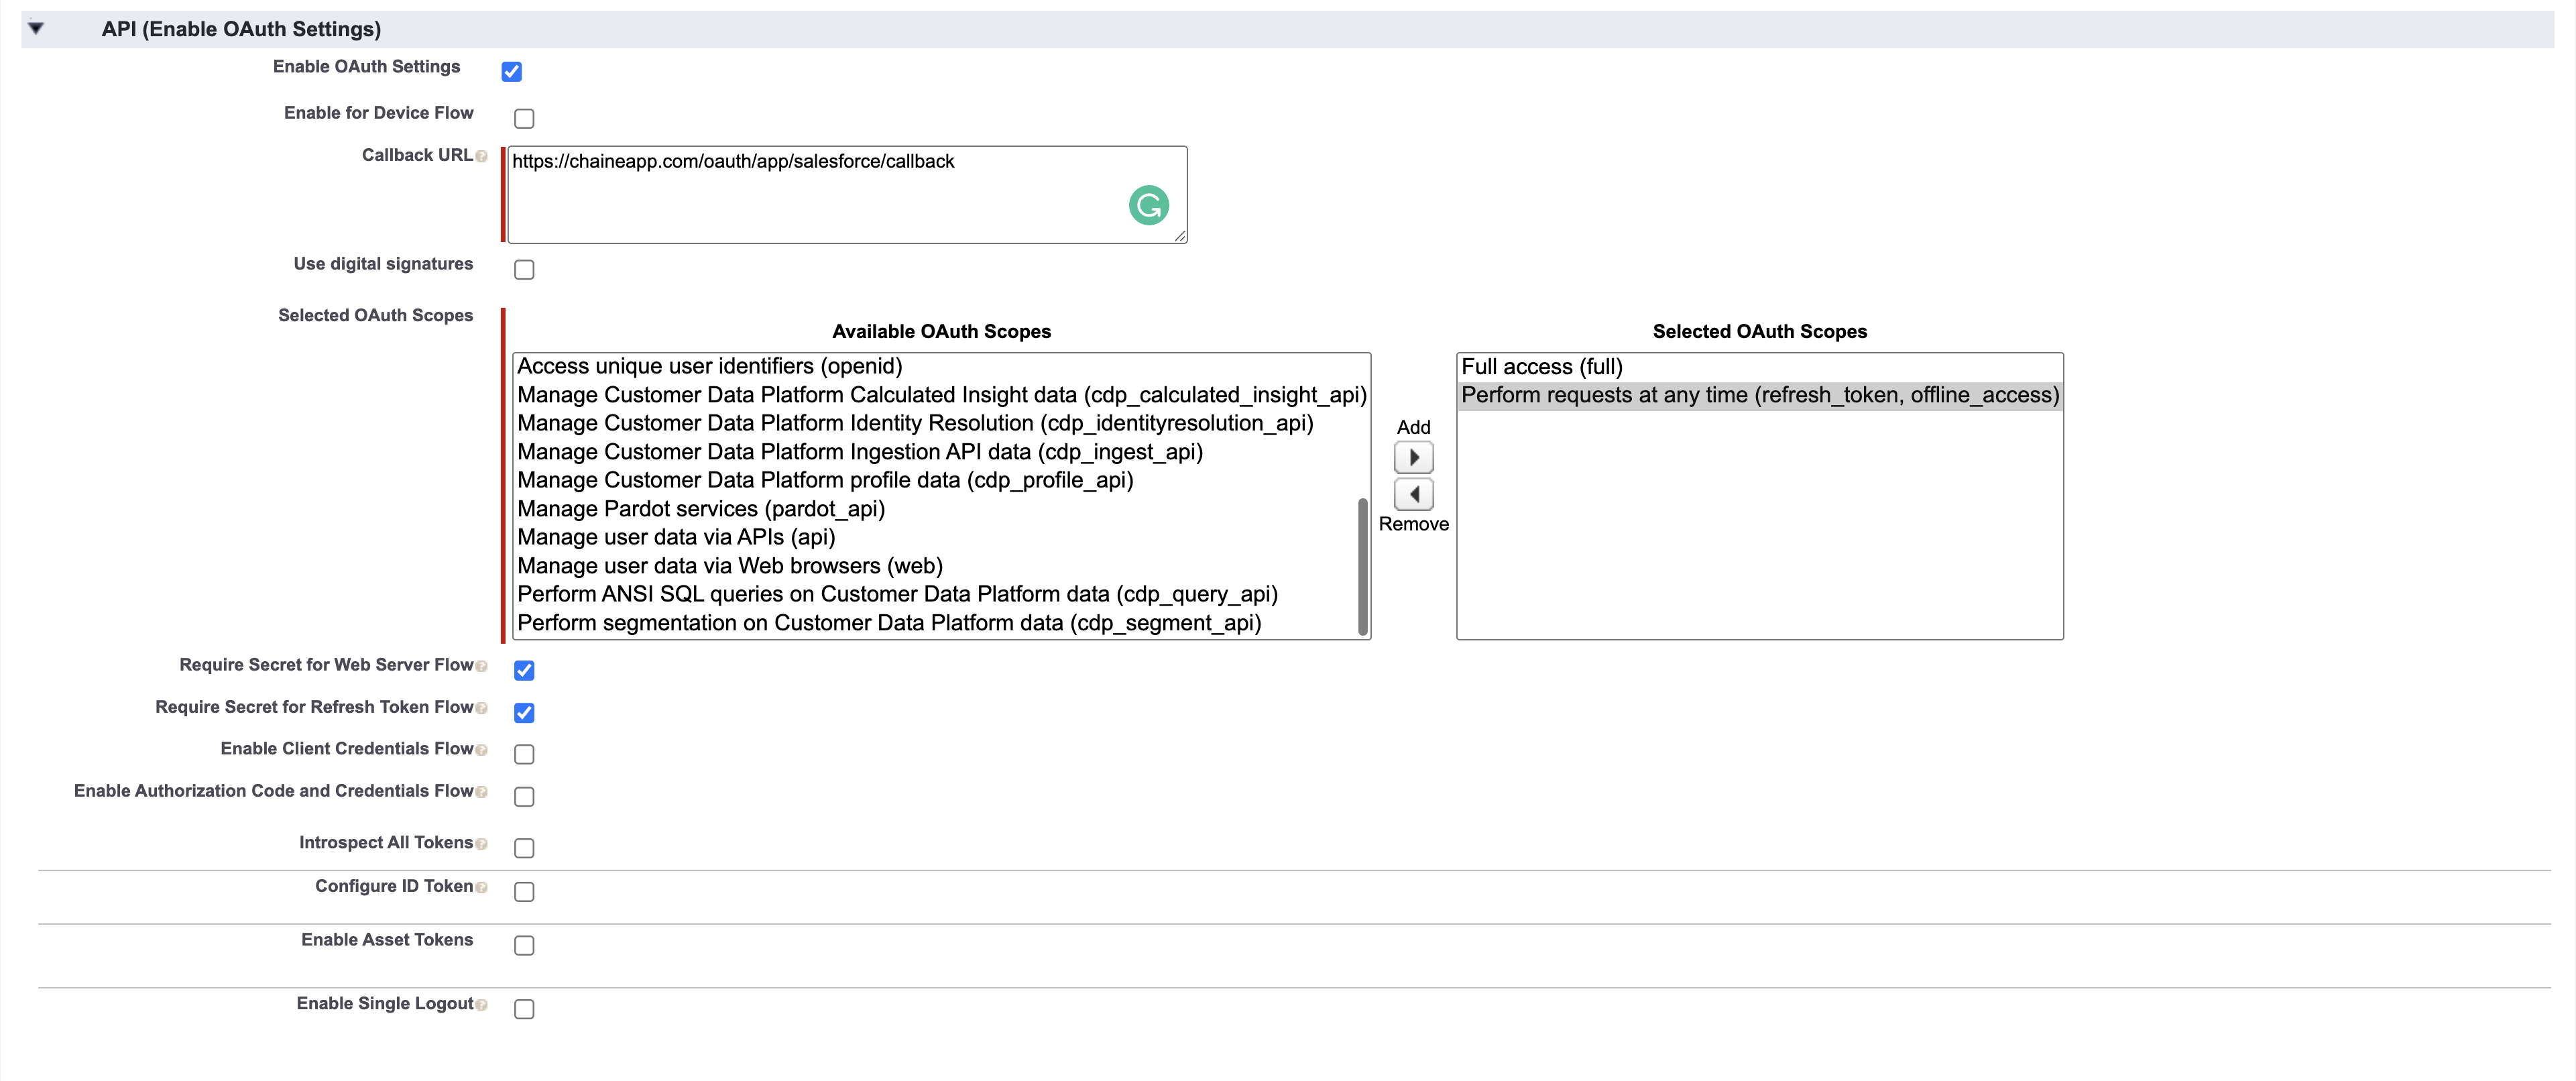
Task: Toggle Use digital signatures checkbox
Action: [x=524, y=270]
